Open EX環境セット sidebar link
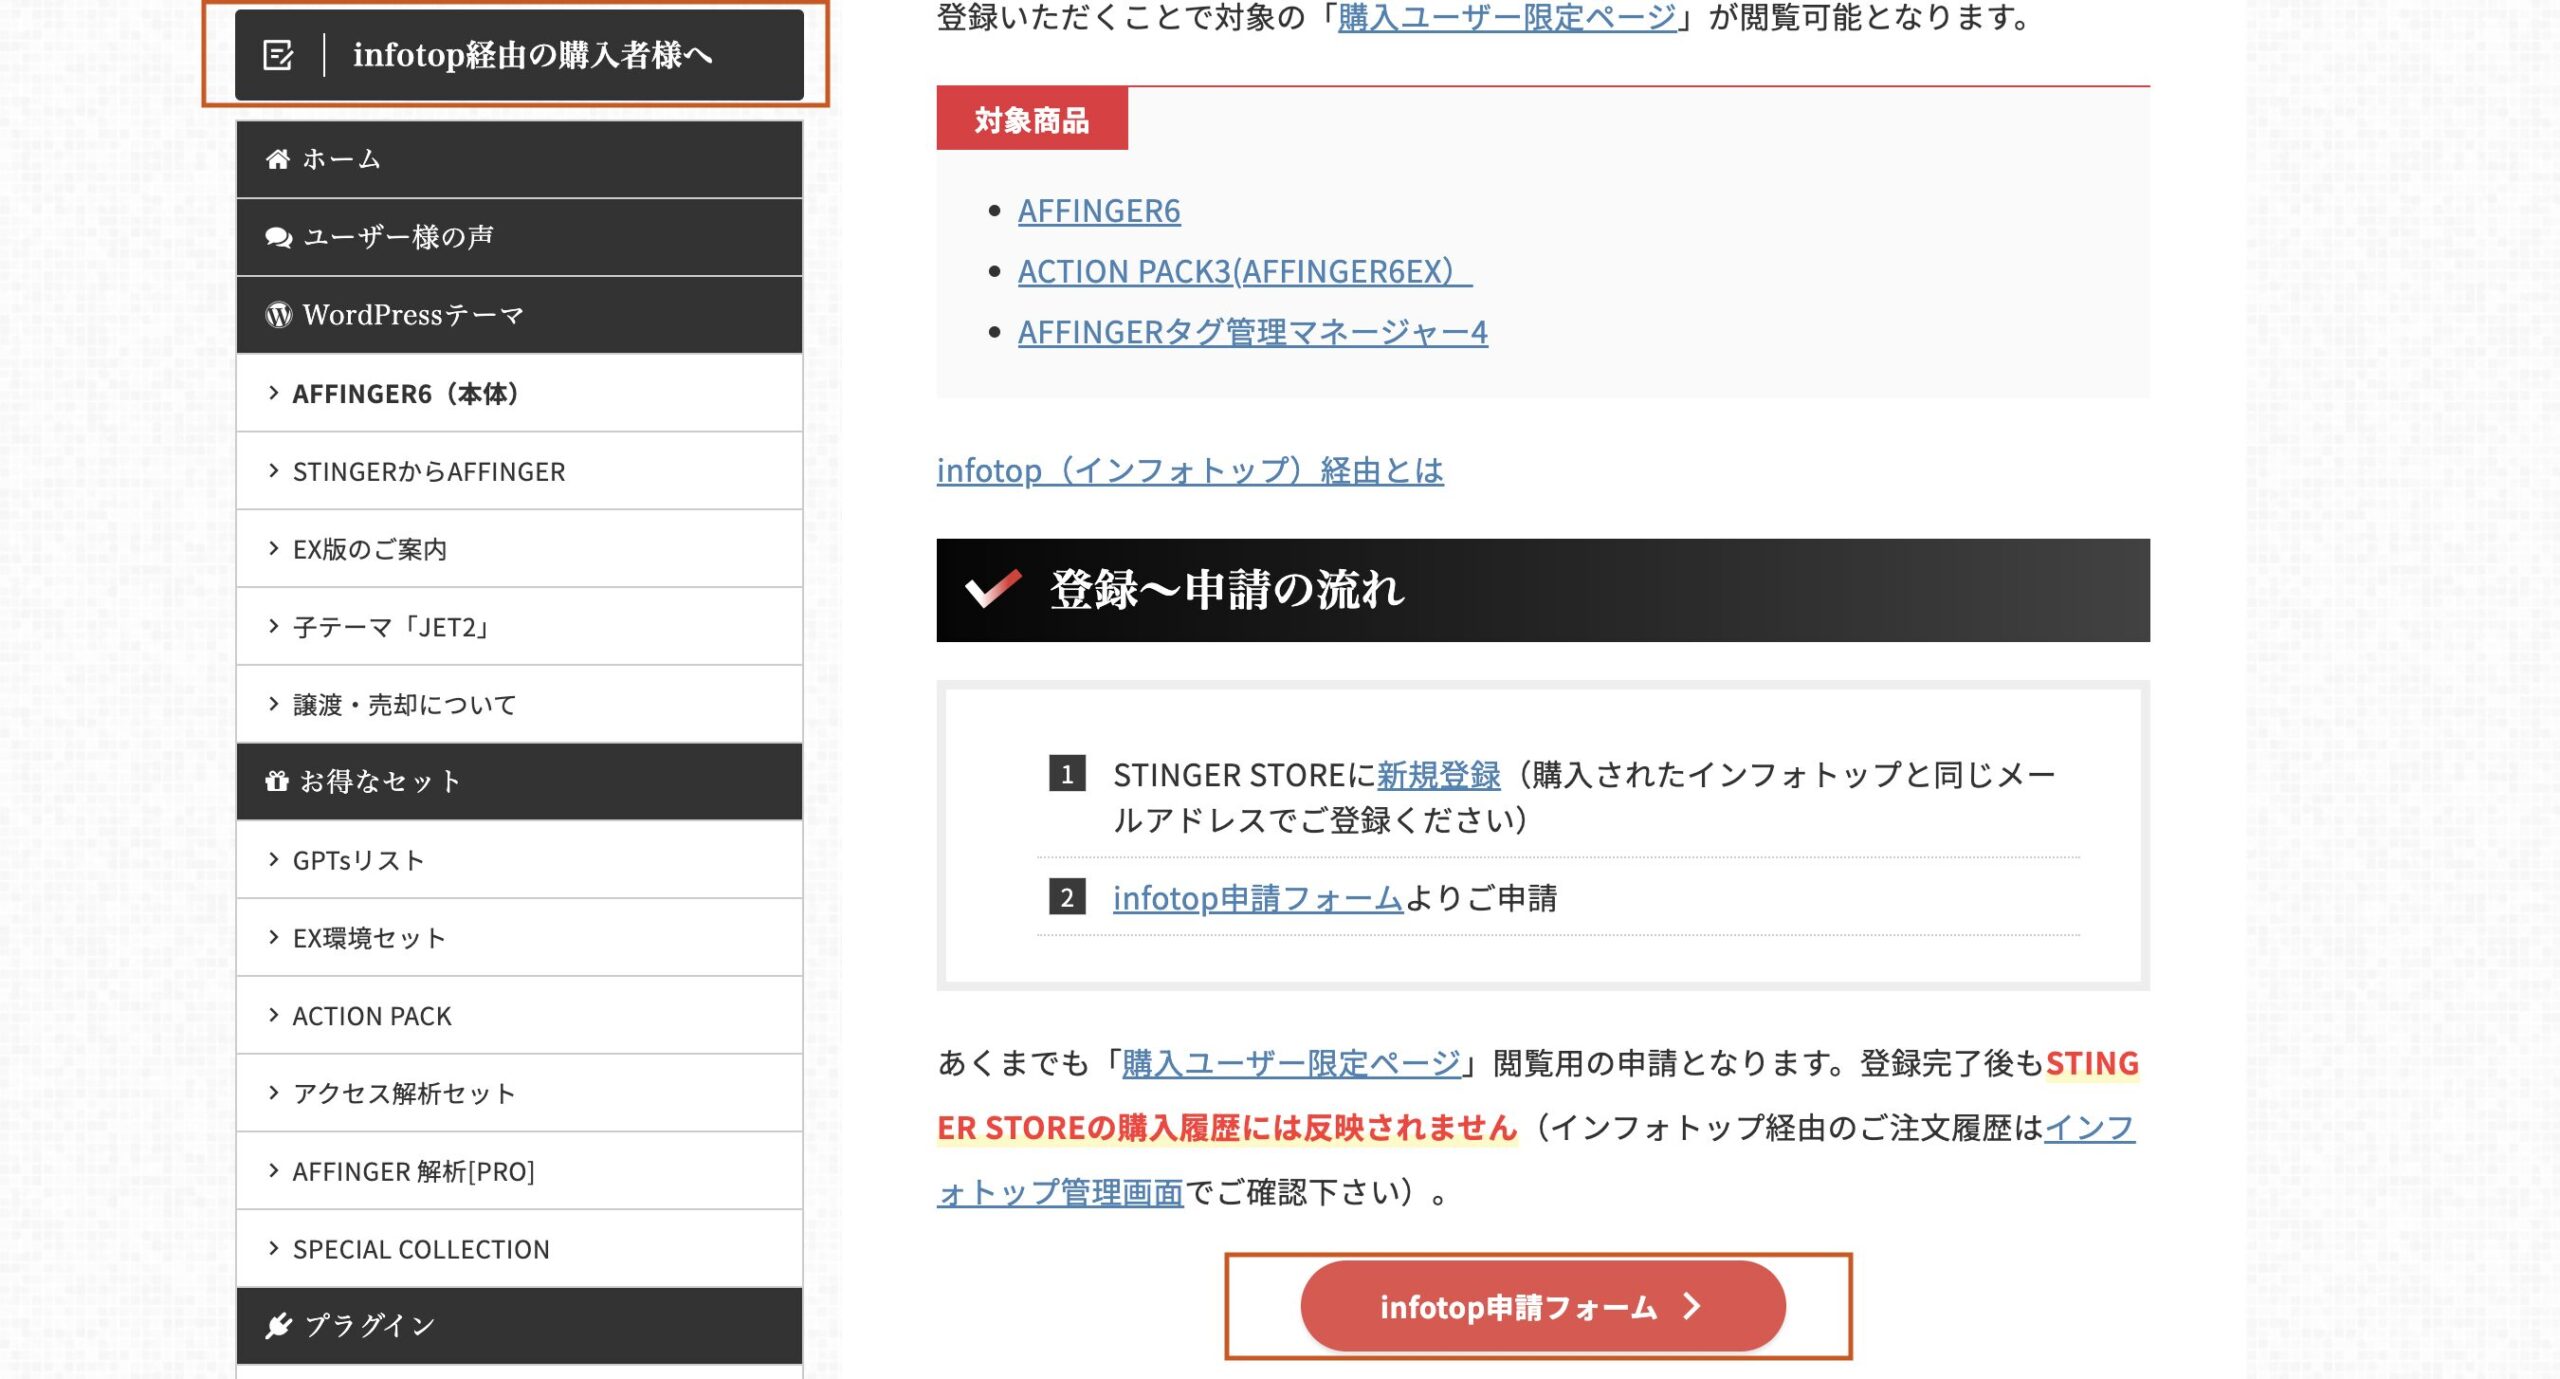 coord(519,938)
